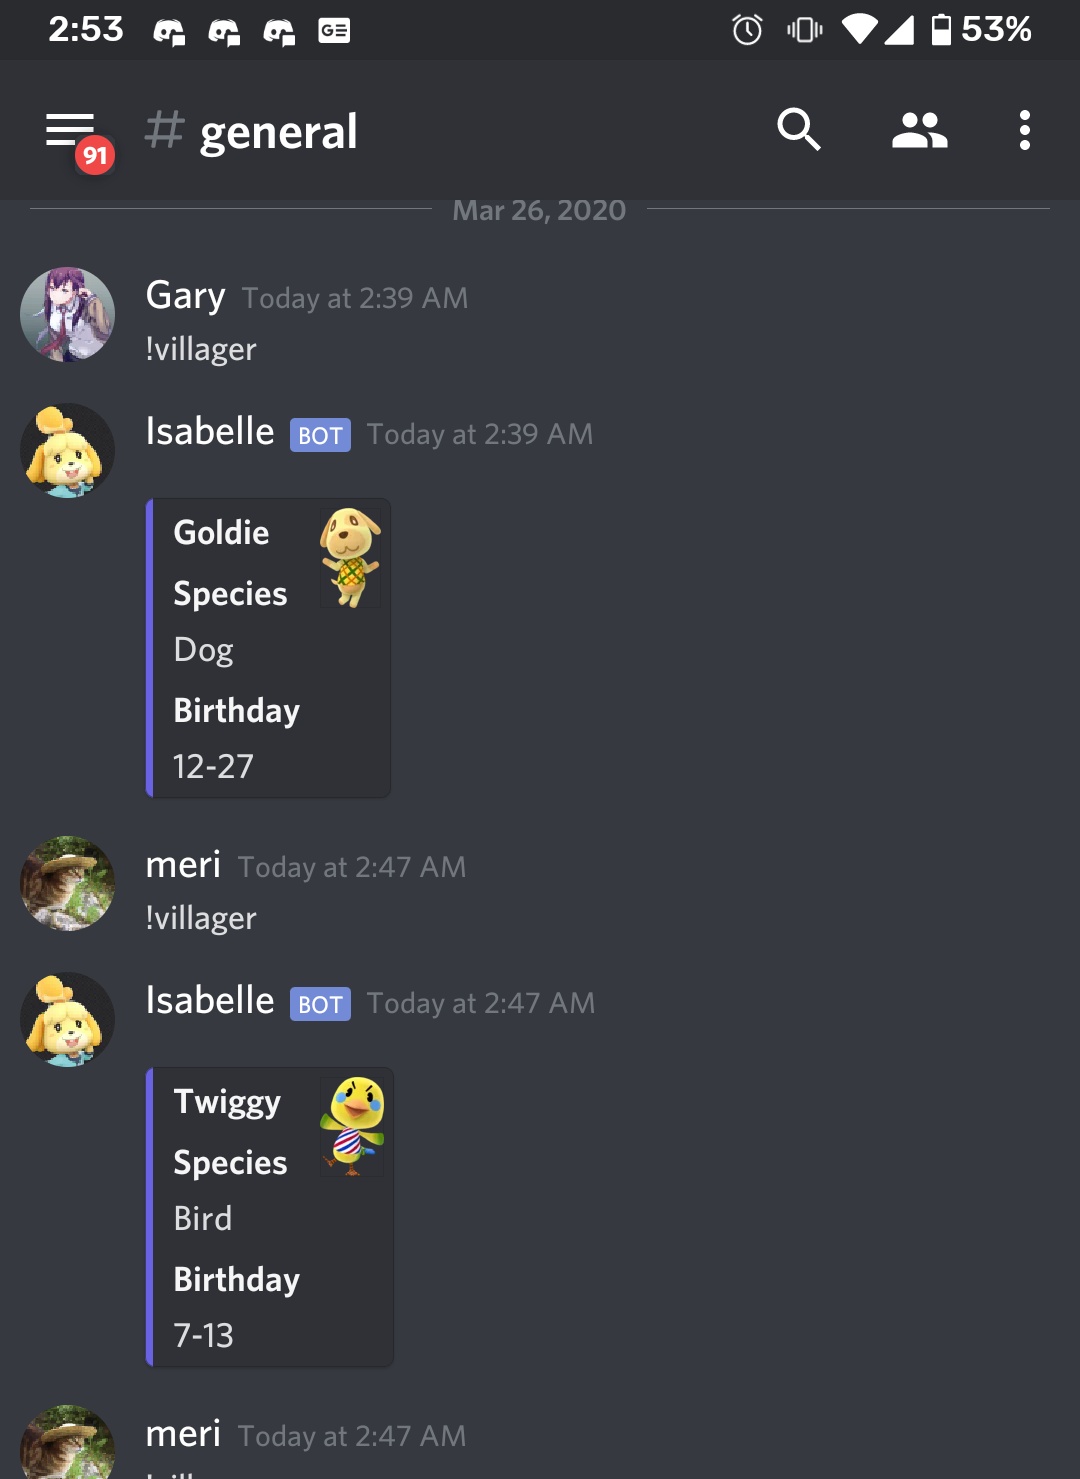Tap the Twiggy embed title
This screenshot has height=1479, width=1080.
click(x=227, y=1102)
